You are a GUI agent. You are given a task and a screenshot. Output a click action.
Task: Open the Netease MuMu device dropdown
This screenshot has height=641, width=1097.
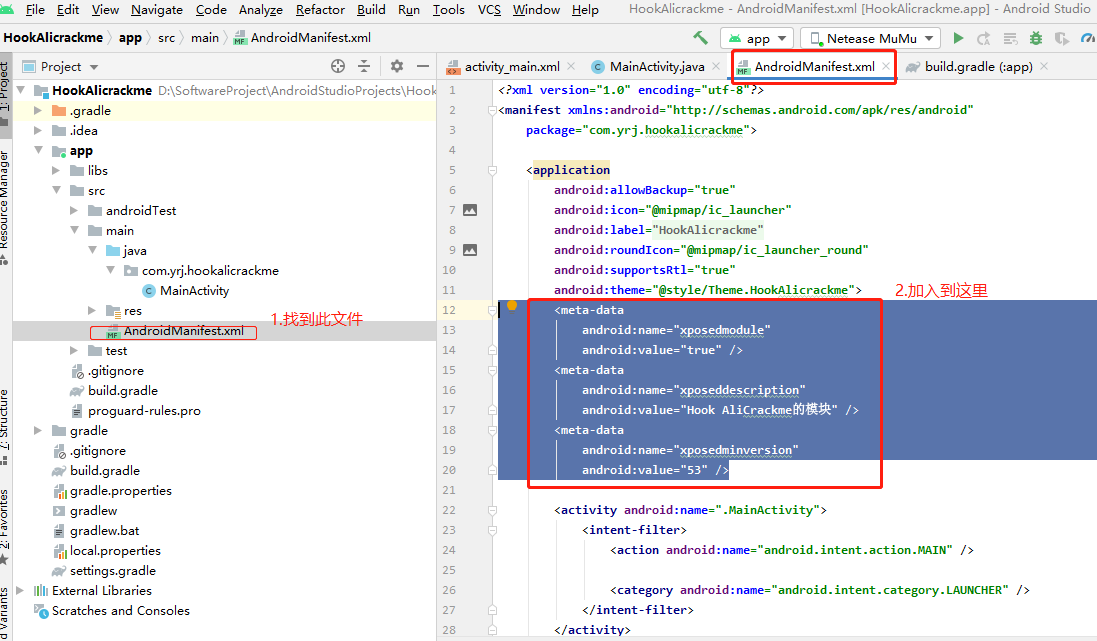pos(870,38)
